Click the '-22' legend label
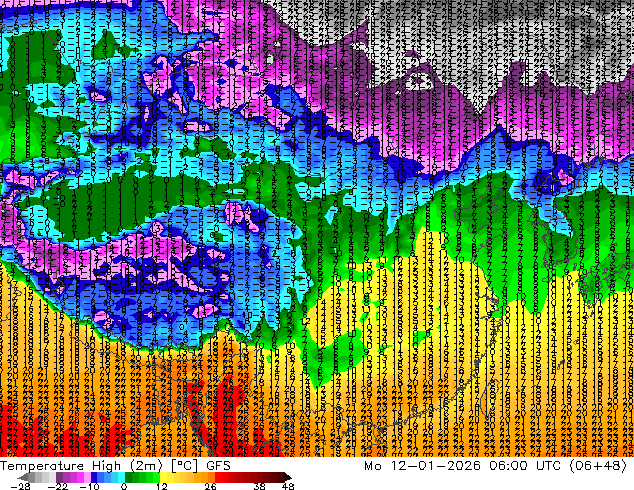 (58, 486)
